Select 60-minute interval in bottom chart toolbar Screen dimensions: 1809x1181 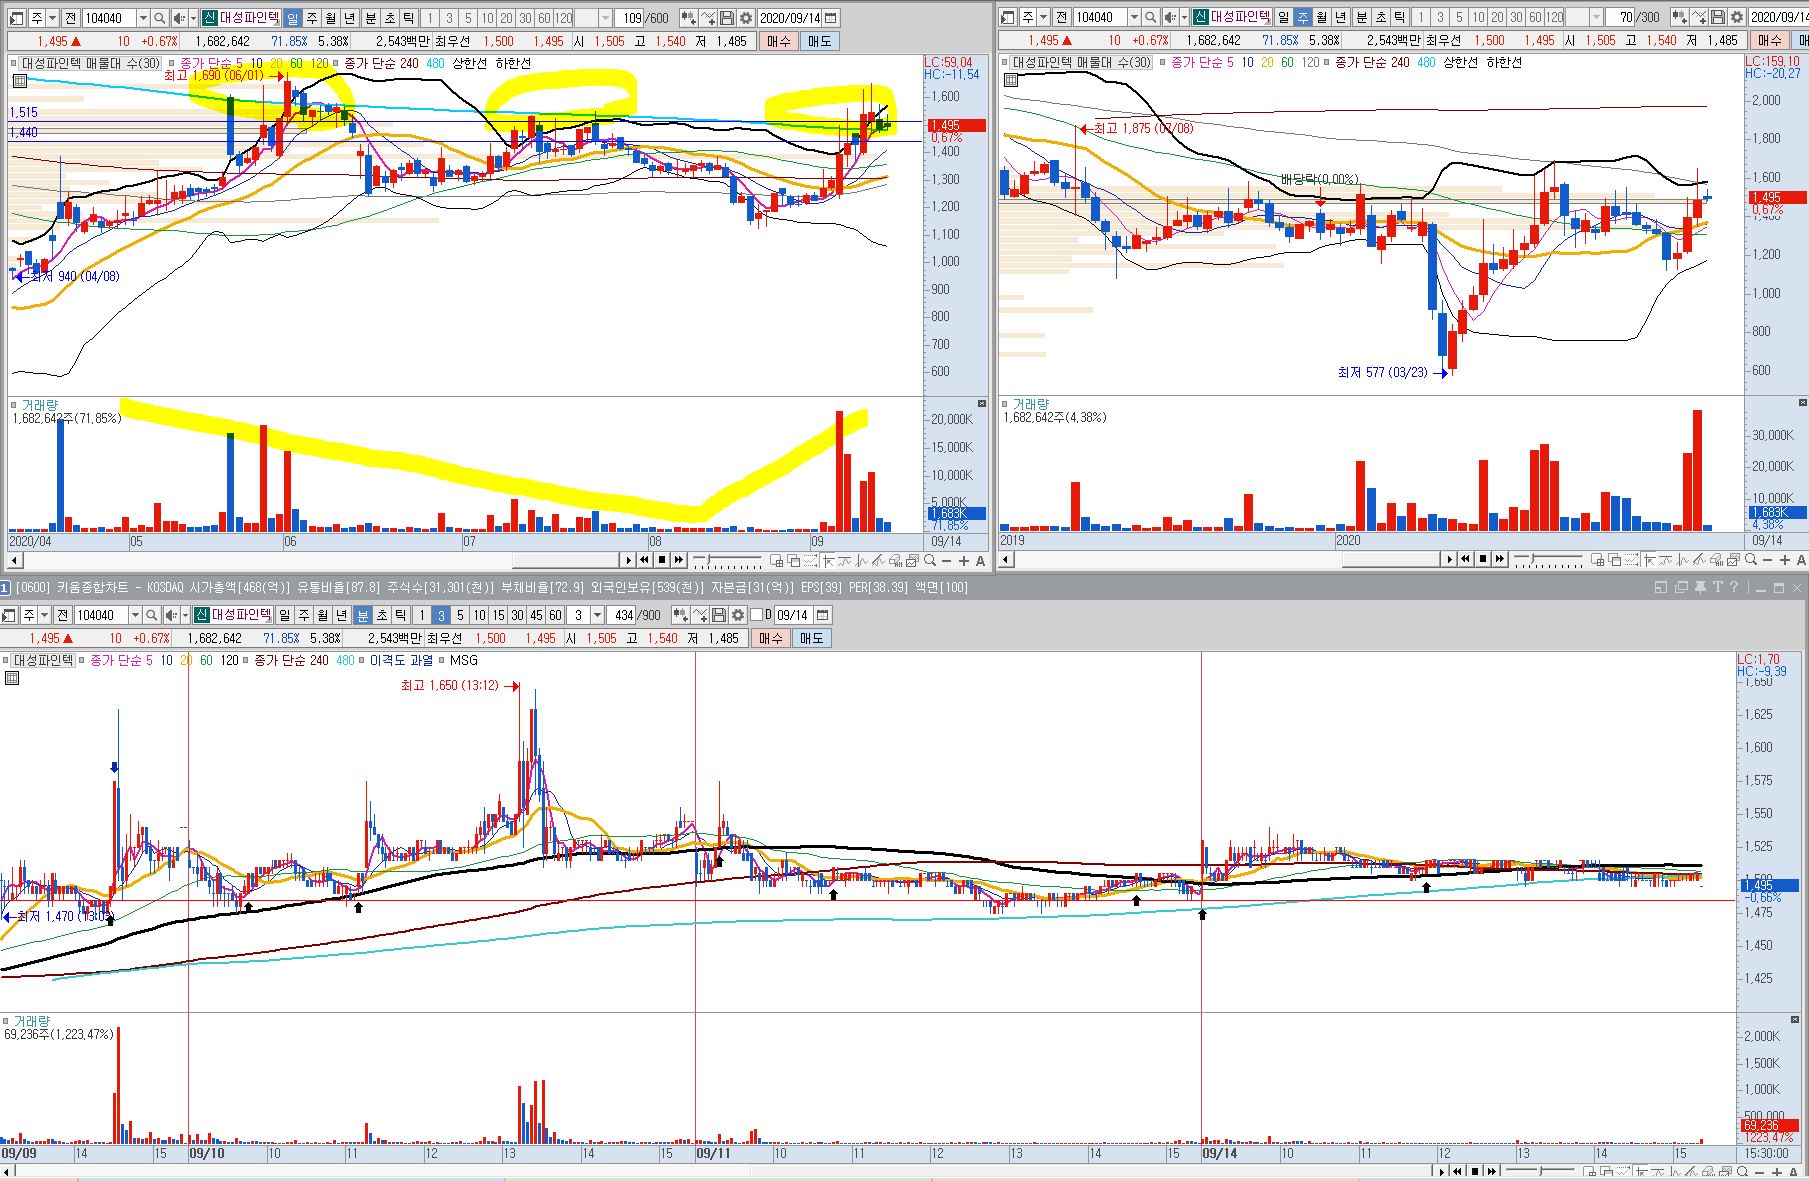555,615
